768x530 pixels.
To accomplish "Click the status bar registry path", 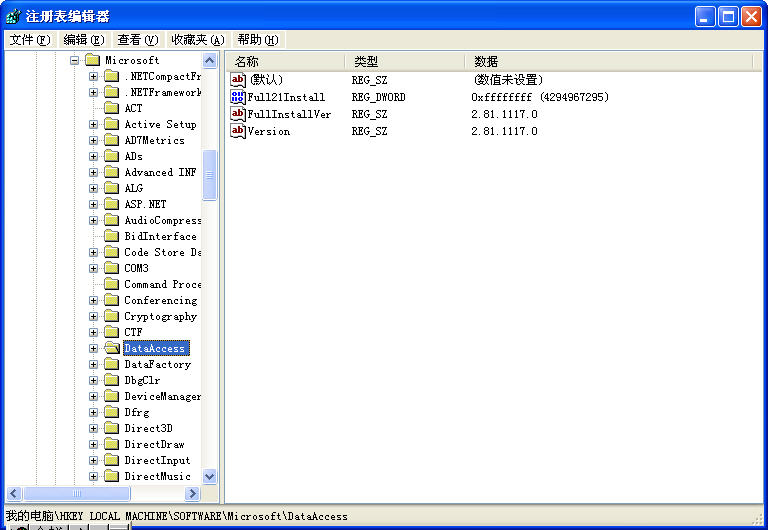I will coord(177,516).
